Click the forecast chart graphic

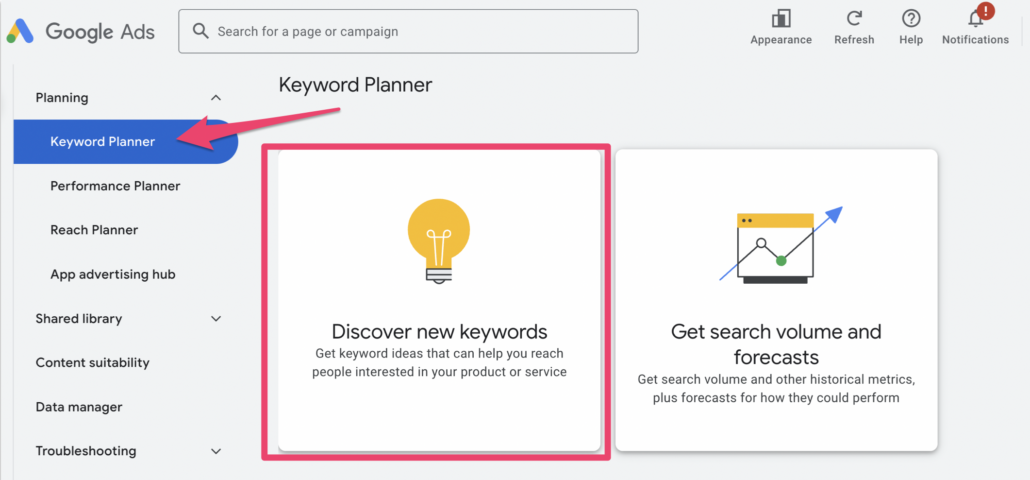780,245
